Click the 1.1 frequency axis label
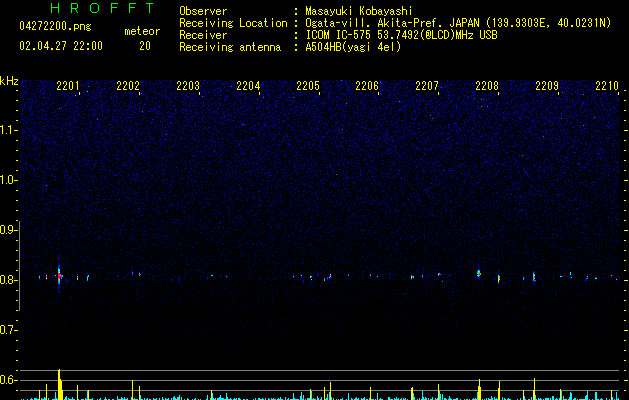This screenshot has height=400, width=629. point(8,130)
